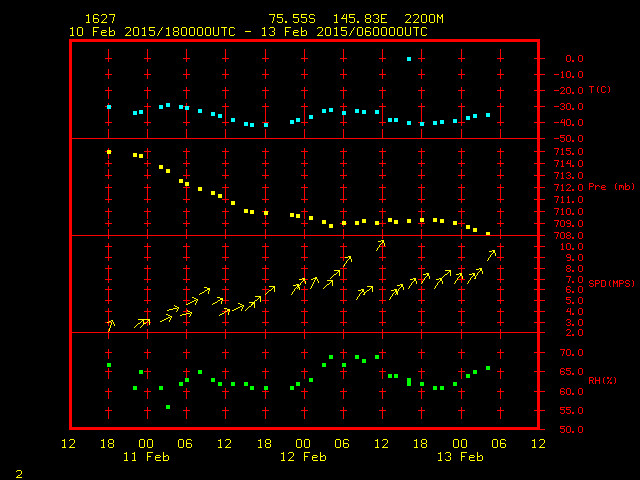Click the latitude value "75.55S"

pyautogui.click(x=292, y=19)
